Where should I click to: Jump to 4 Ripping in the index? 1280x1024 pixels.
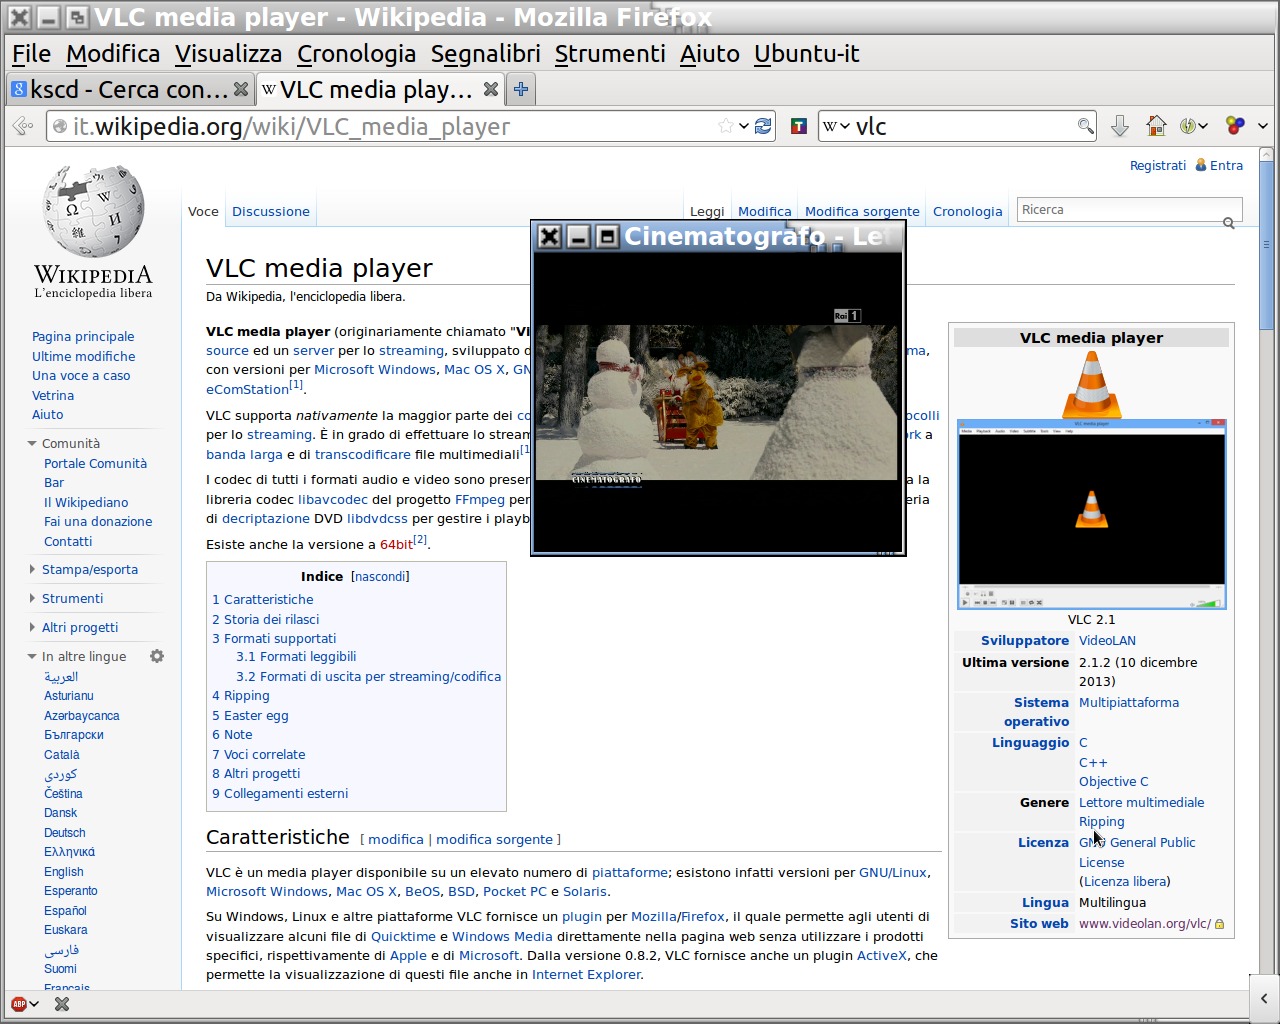[x=241, y=696]
